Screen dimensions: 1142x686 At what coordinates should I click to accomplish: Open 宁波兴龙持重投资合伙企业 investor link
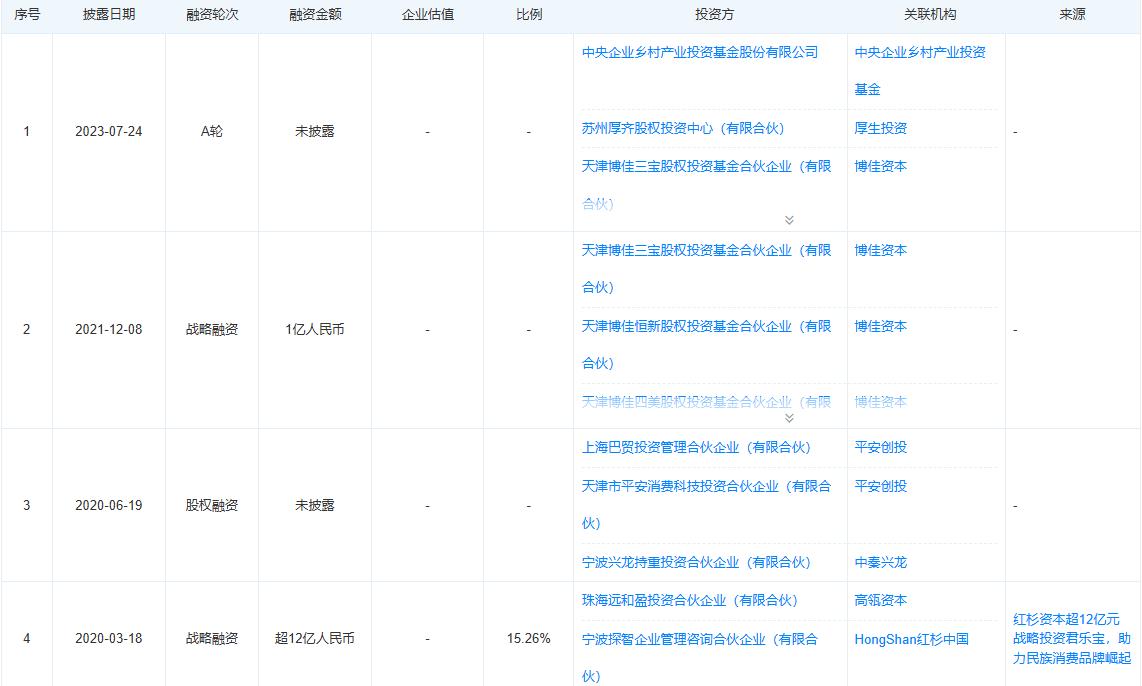tap(696, 562)
